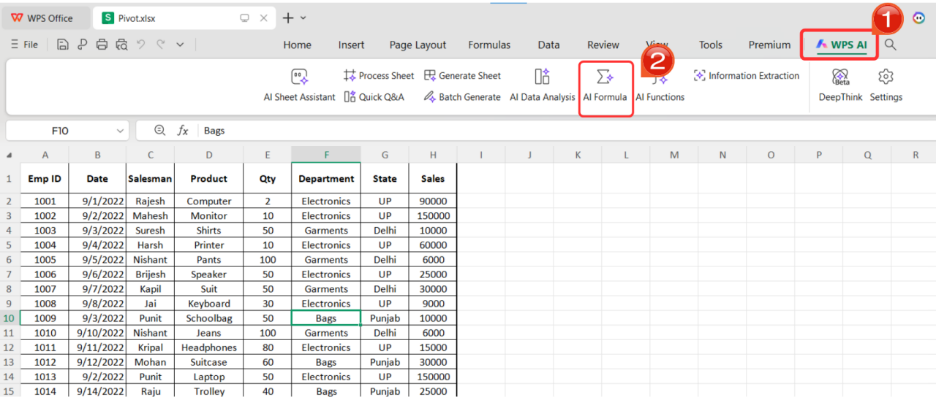
Task: Select row 10 header
Action: pos(10,318)
